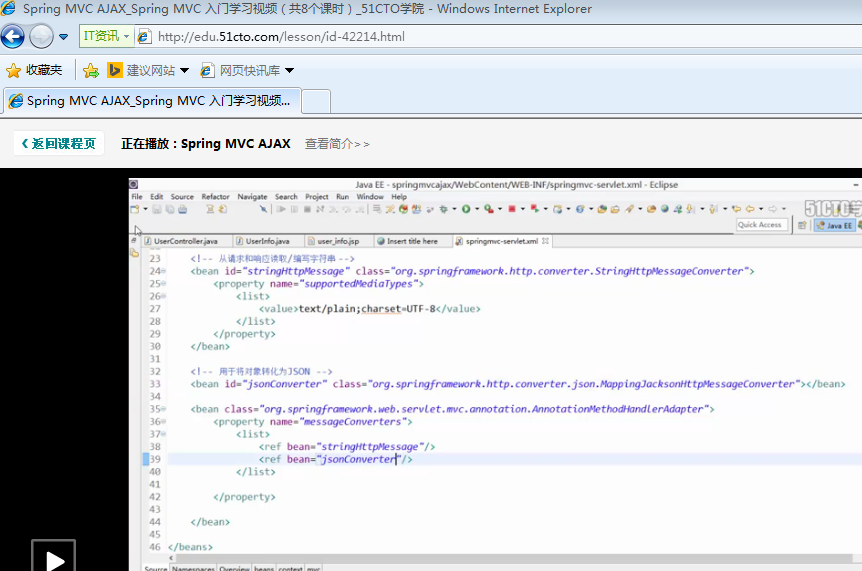
Task: Open the IT资讯 search provider dropdown
Action: pos(107,36)
